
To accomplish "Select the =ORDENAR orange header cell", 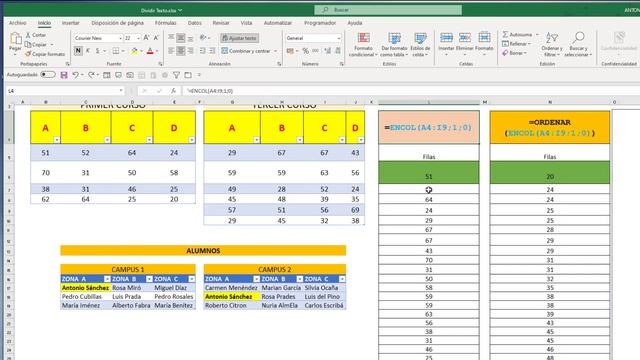I will (550, 127).
